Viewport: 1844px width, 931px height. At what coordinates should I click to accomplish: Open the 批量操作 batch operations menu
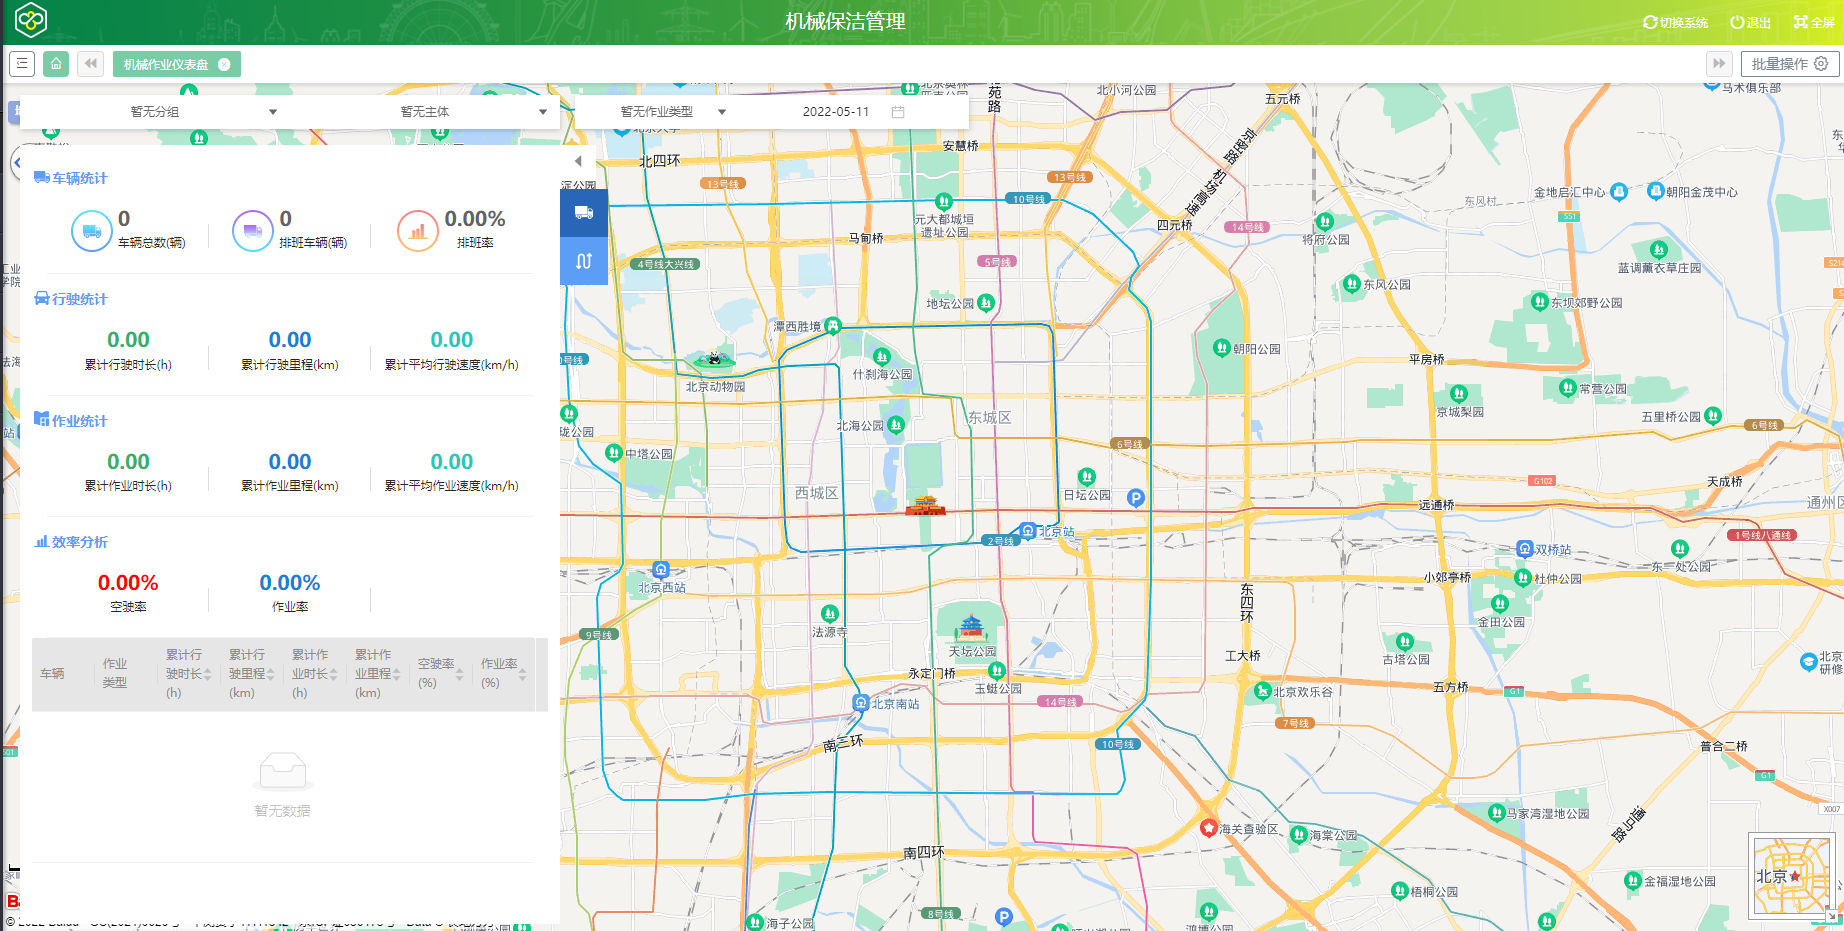point(1790,64)
